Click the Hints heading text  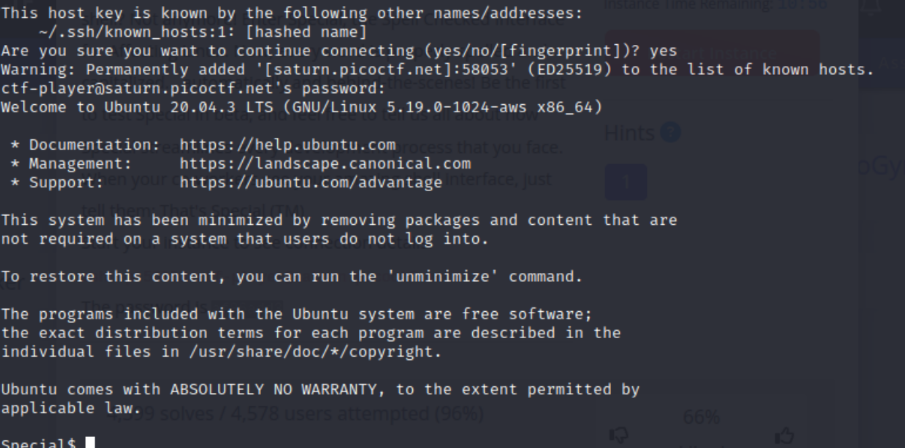(x=630, y=132)
